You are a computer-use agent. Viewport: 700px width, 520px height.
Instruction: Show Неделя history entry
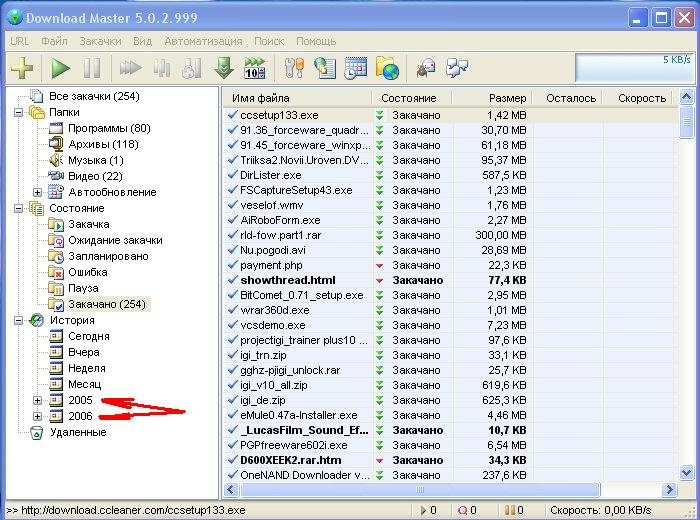click(87, 369)
